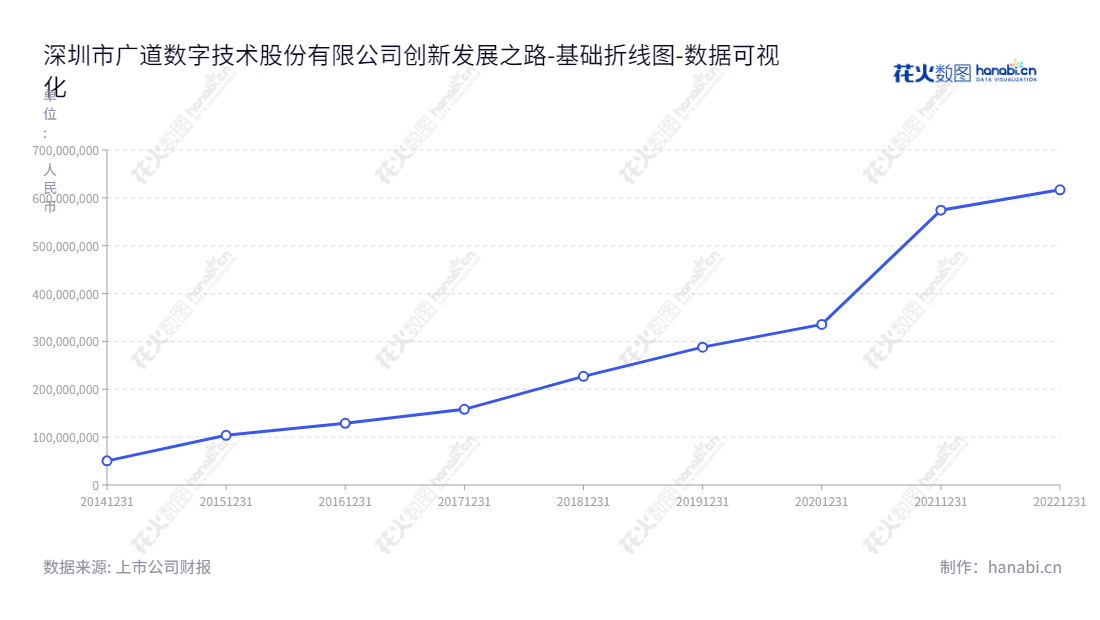The width and height of the screenshot is (1100, 620).
Task: Click the 20211231 data point marker
Action: pos(941,210)
